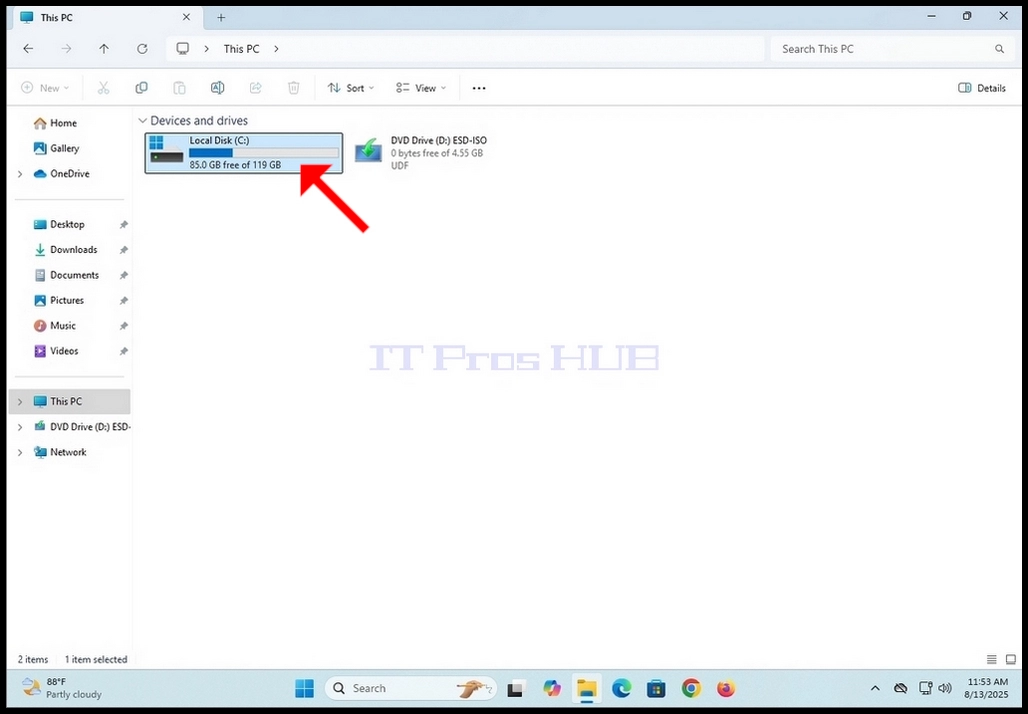Image resolution: width=1028 pixels, height=714 pixels.
Task: Expand the DVD Drive (D:) tree node
Action: click(20, 427)
